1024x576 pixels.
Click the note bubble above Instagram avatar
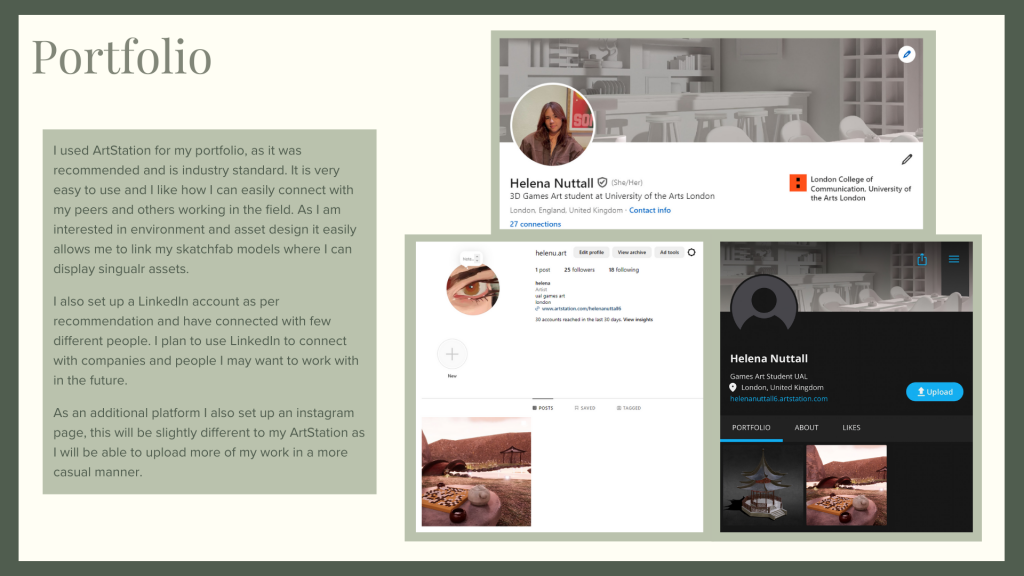pyautogui.click(x=470, y=259)
